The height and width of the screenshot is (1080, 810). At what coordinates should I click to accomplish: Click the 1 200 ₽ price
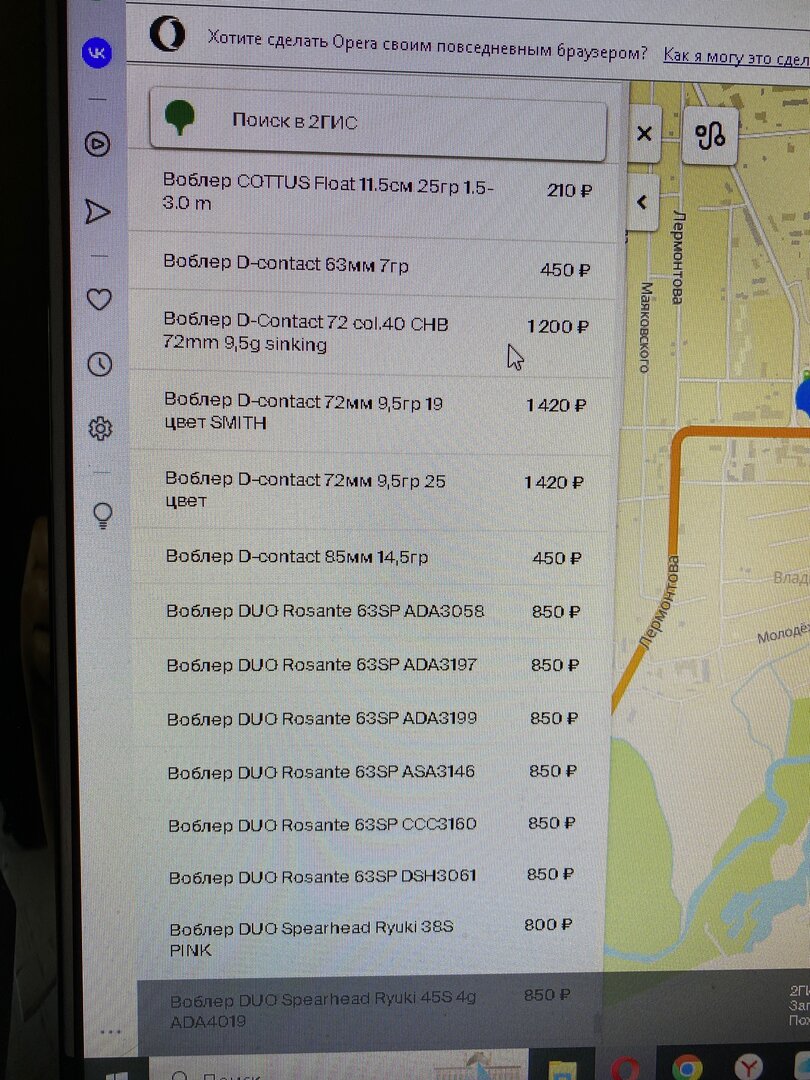pyautogui.click(x=558, y=326)
